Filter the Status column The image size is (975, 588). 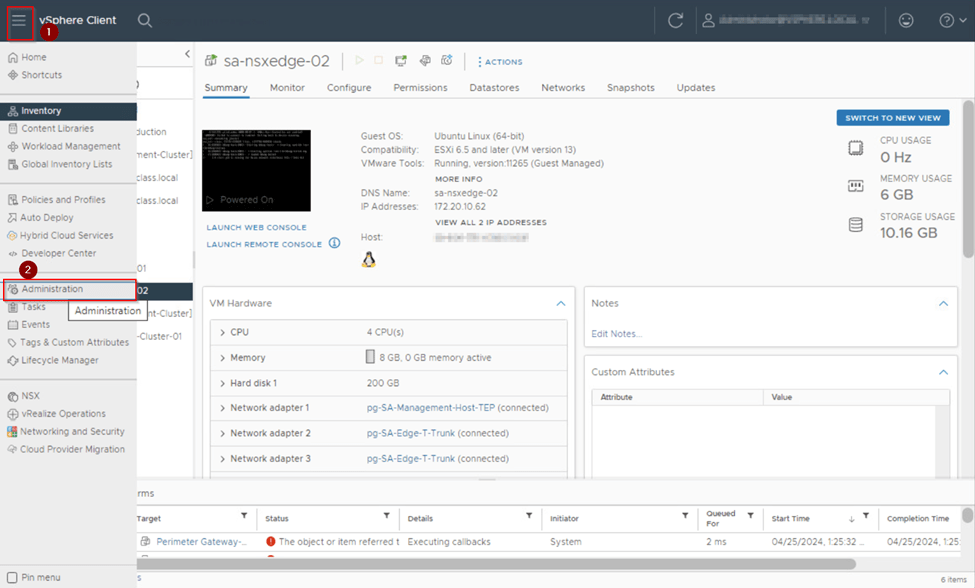(x=387, y=517)
